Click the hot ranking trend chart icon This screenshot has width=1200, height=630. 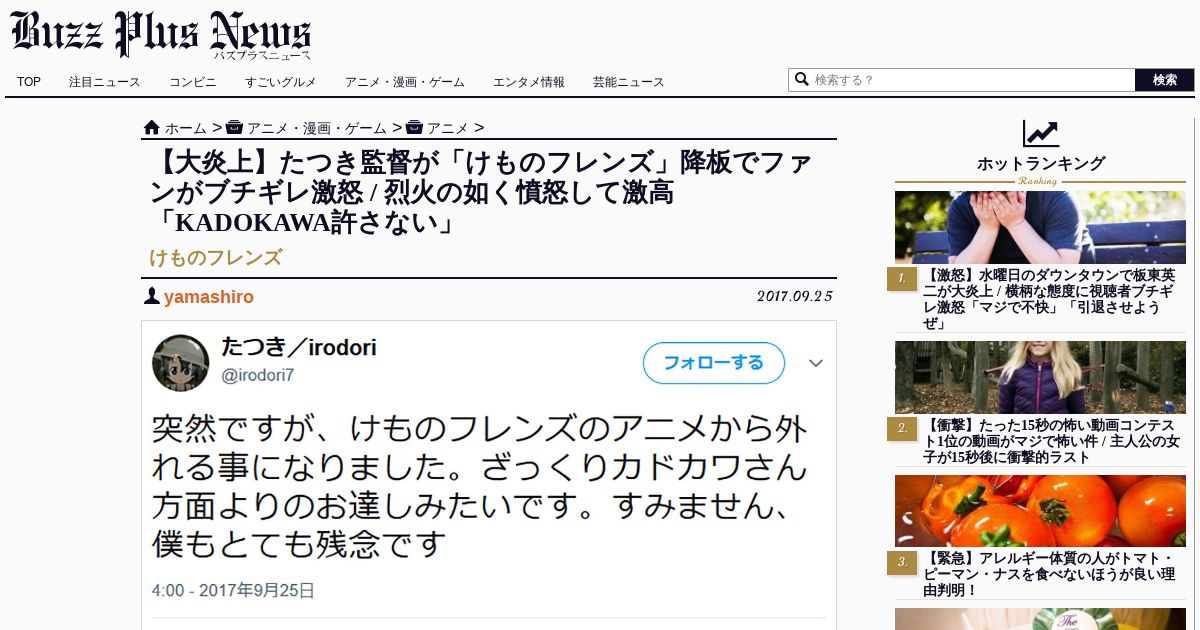[x=1040, y=133]
